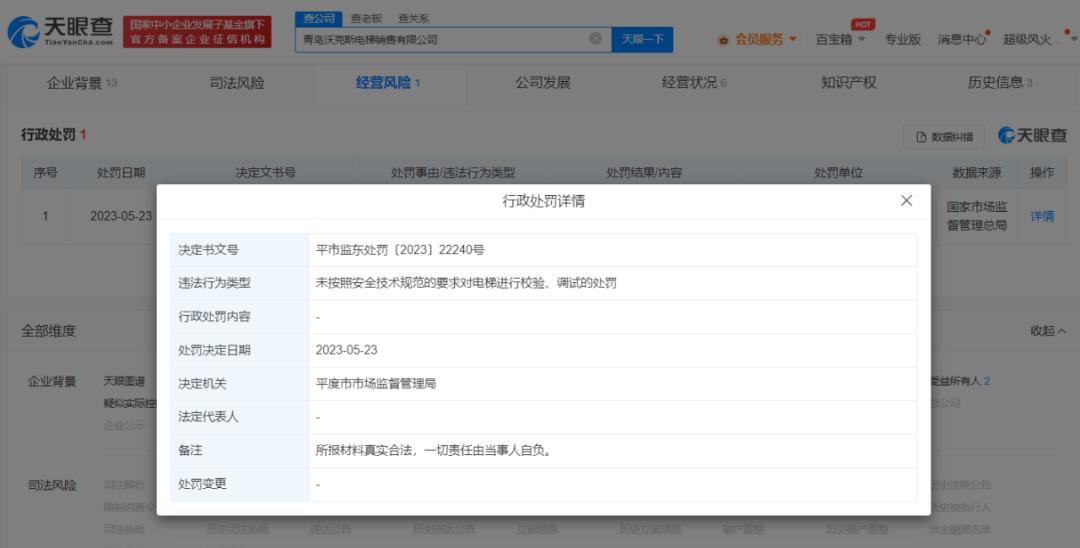This screenshot has width=1080, height=548.
Task: Open the 消息中心 link
Action: [x=962, y=39]
